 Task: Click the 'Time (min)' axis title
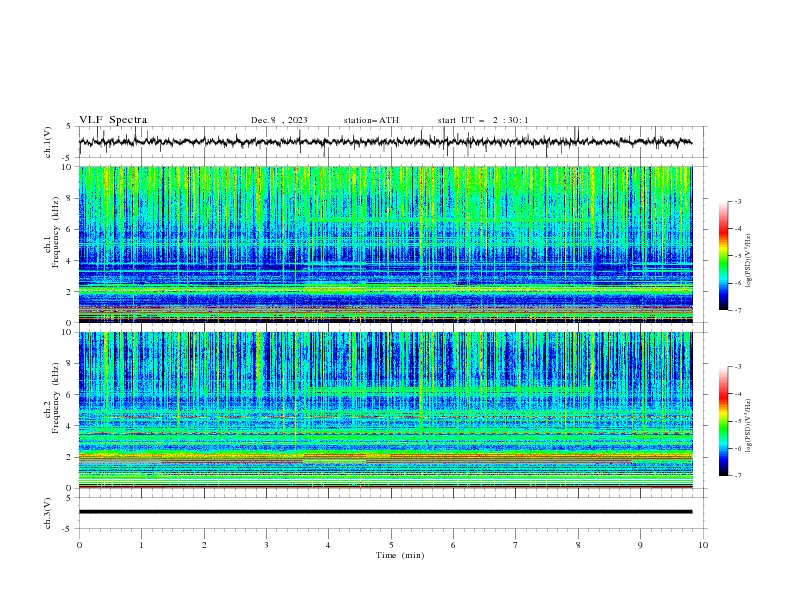tap(400, 555)
